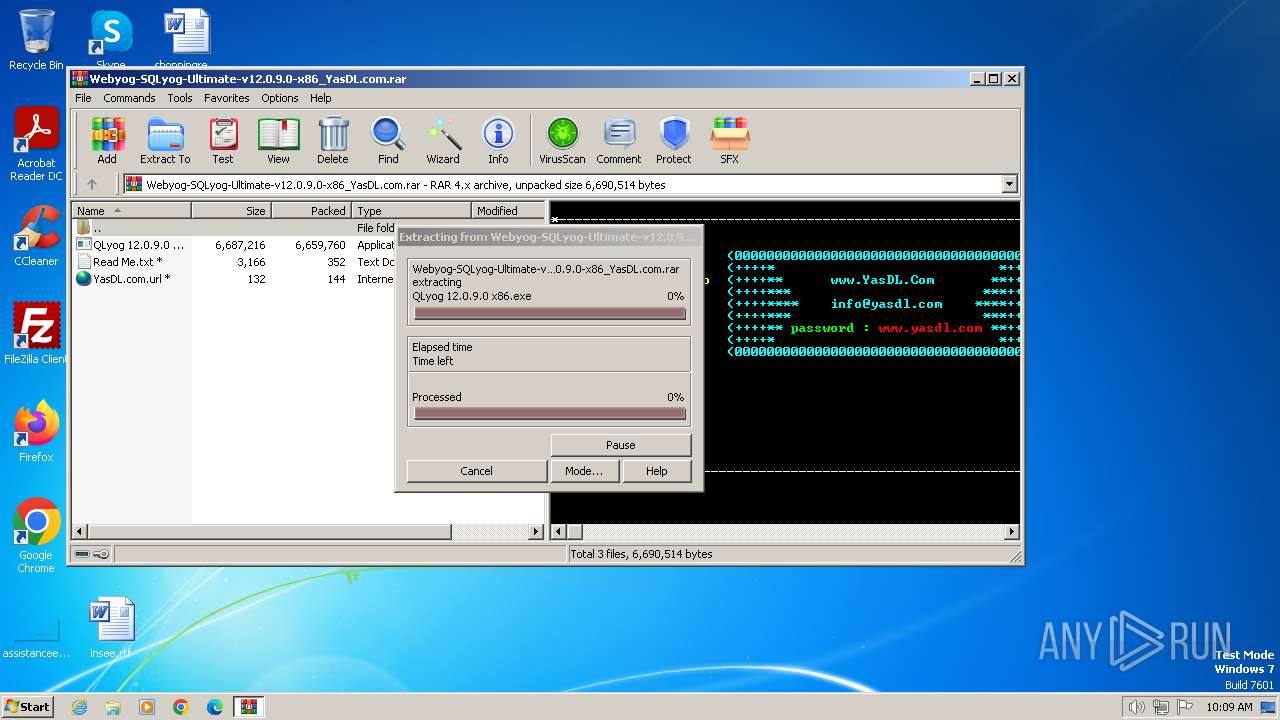The image size is (1280, 720).
Task: Expand the archive path dropdown arrow
Action: point(1009,184)
